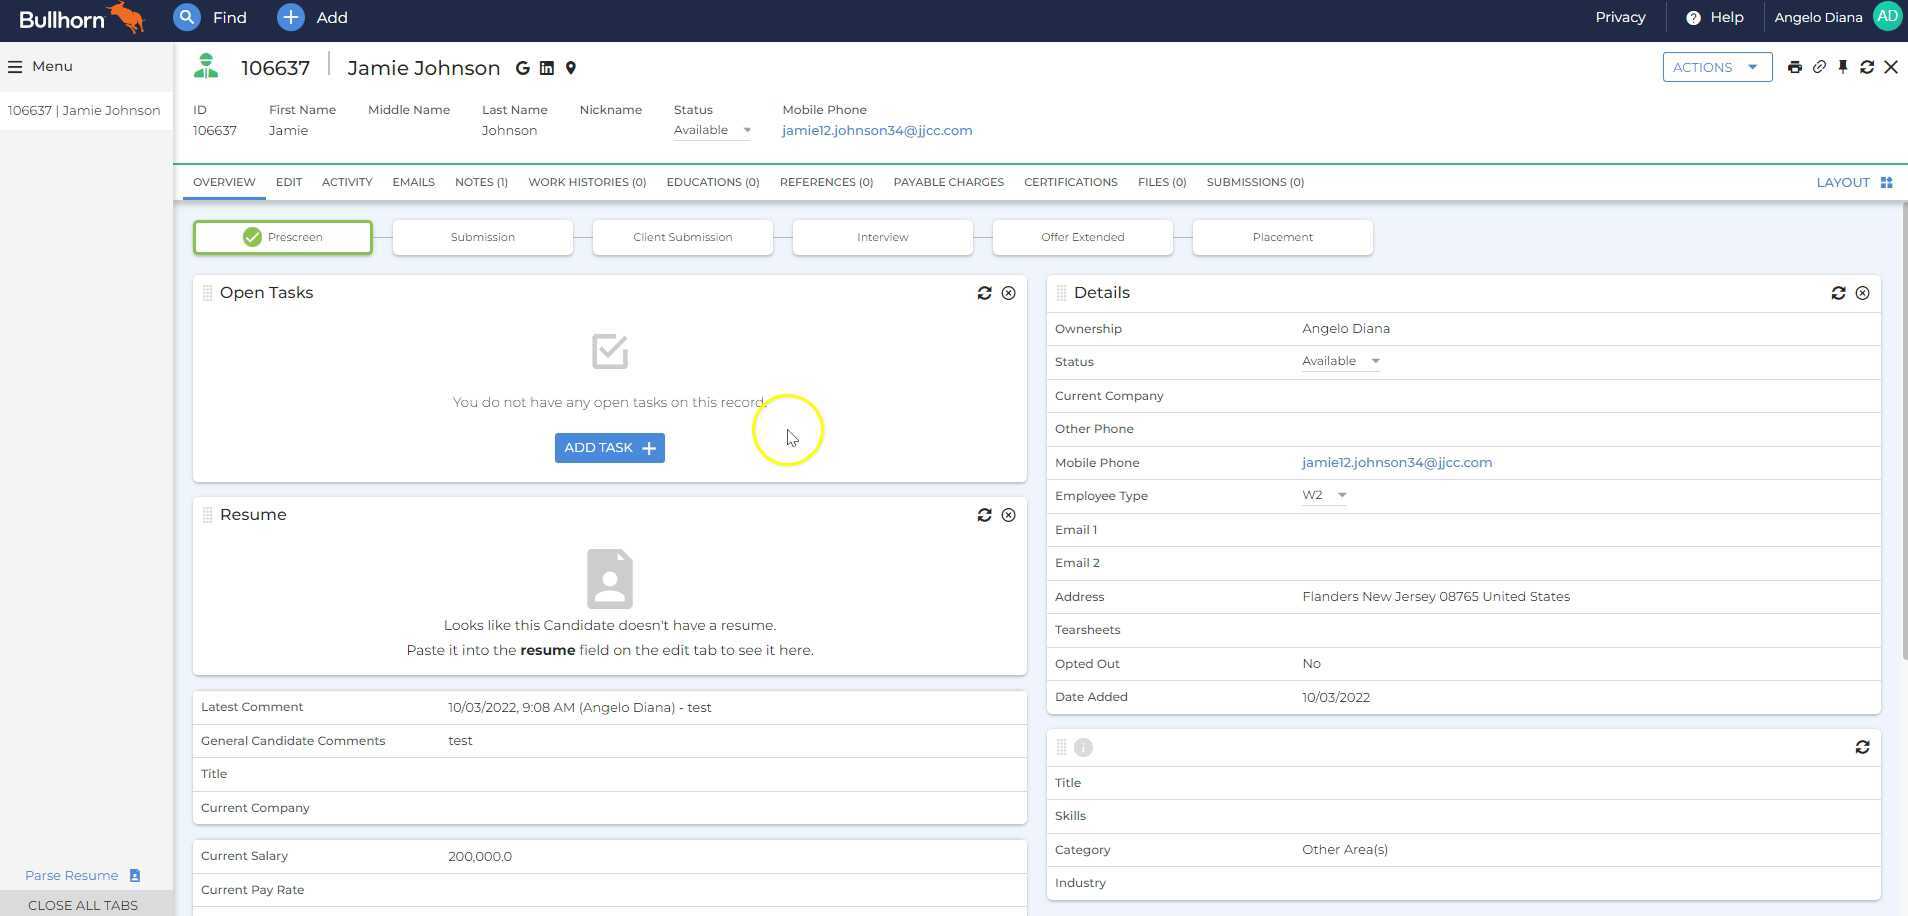The width and height of the screenshot is (1908, 916).
Task: Select the Interview workflow stage
Action: pyautogui.click(x=882, y=237)
